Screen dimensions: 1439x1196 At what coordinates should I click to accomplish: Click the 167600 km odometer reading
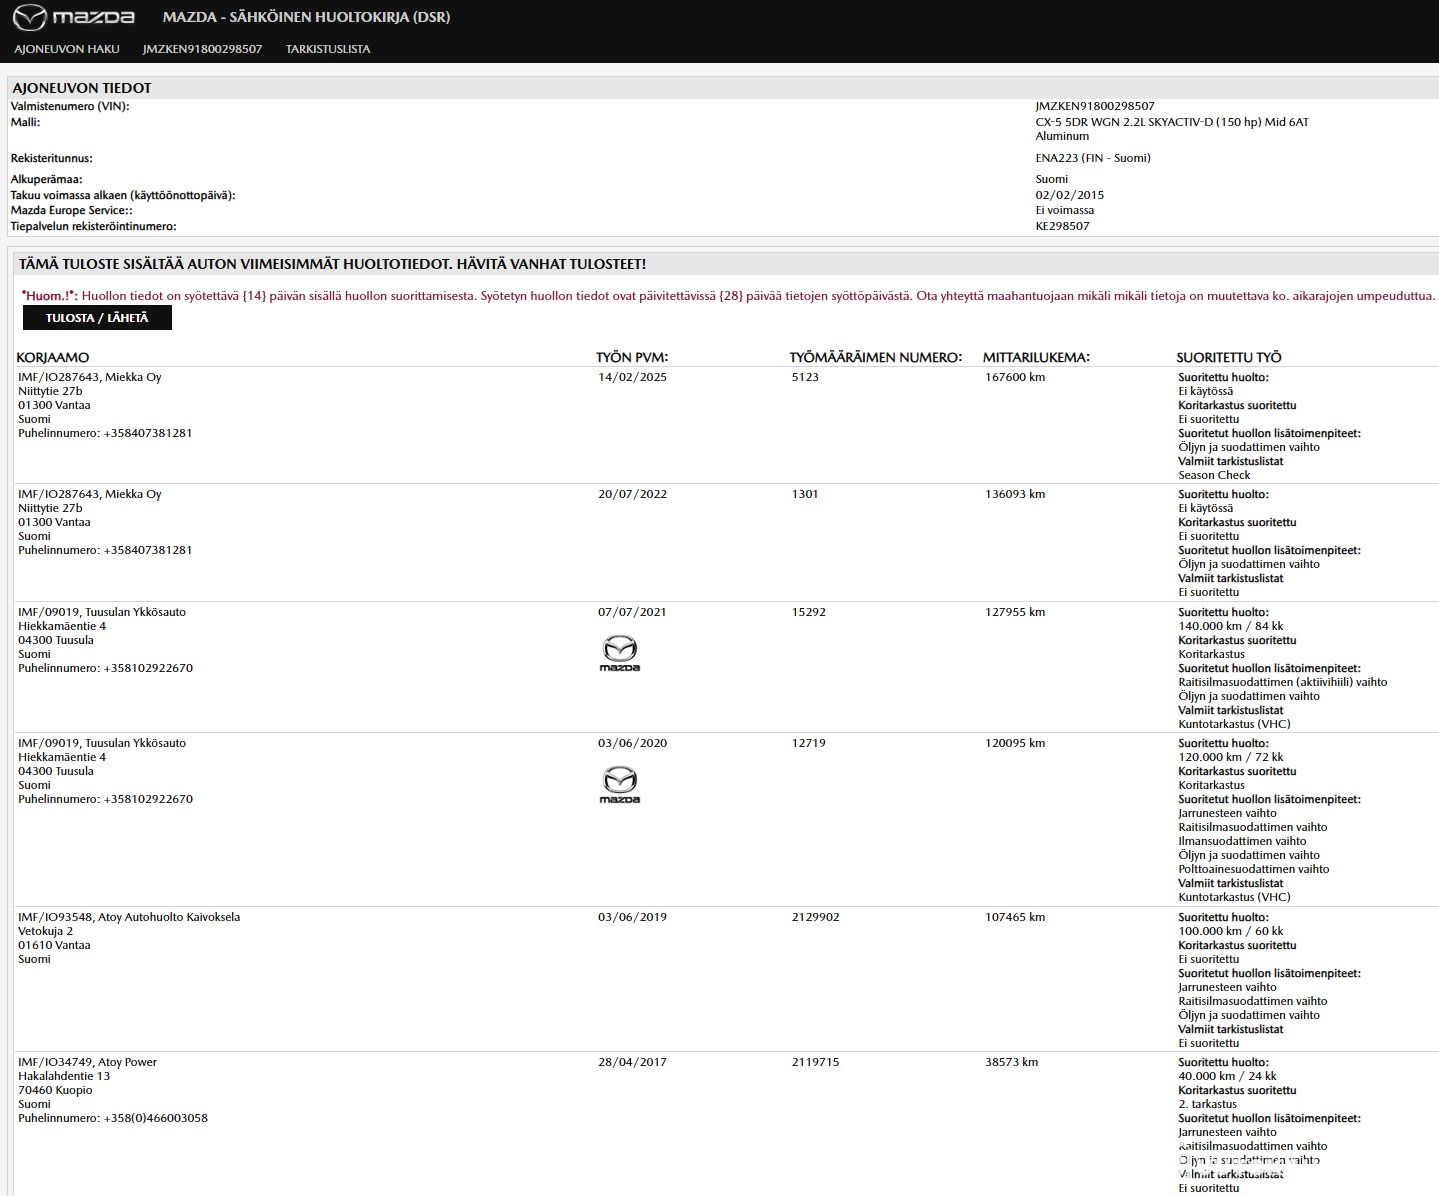click(x=1014, y=377)
